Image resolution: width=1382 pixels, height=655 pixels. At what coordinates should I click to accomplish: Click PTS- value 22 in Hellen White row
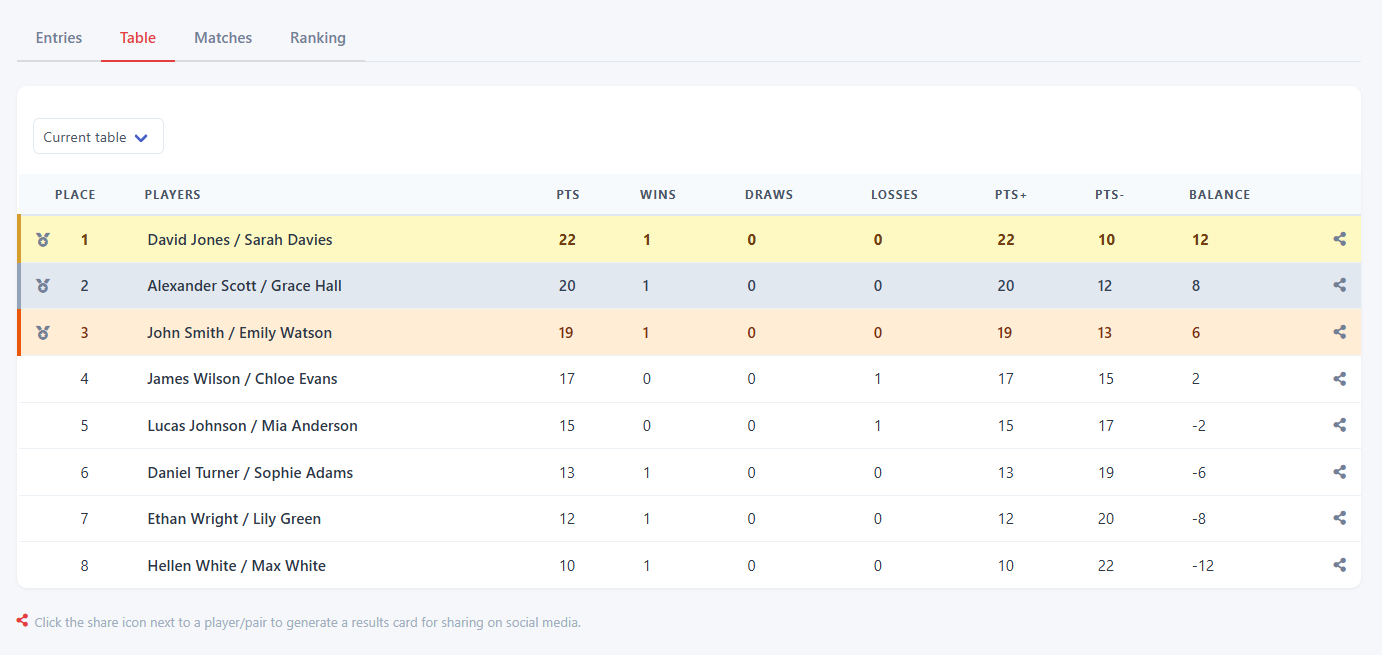click(1105, 566)
